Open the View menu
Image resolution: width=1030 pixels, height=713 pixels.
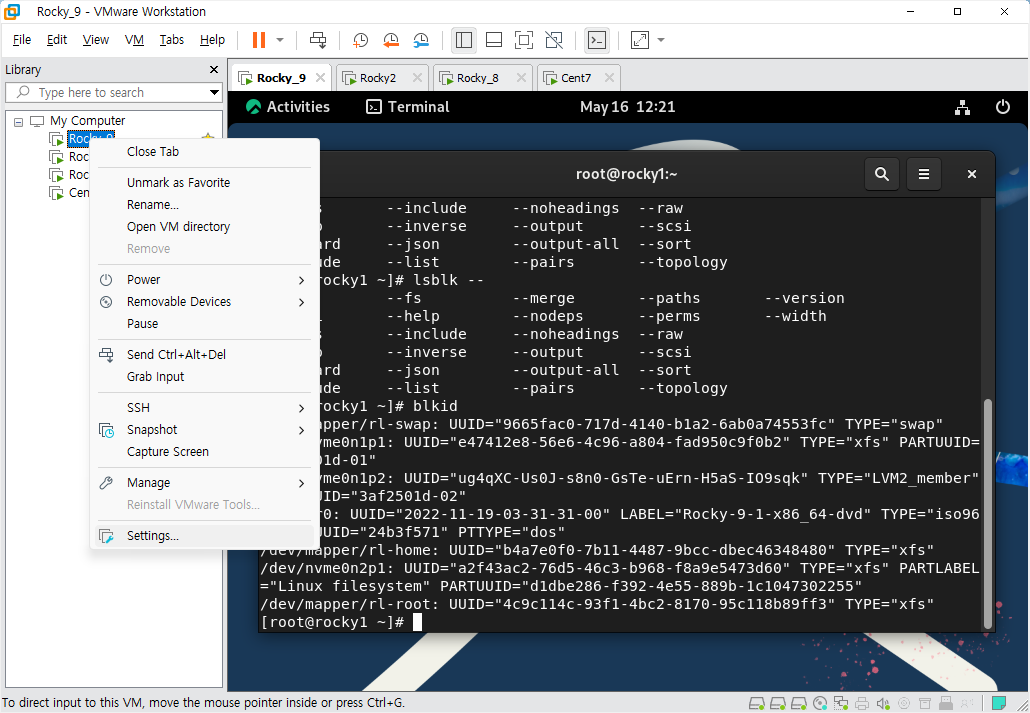(x=95, y=40)
